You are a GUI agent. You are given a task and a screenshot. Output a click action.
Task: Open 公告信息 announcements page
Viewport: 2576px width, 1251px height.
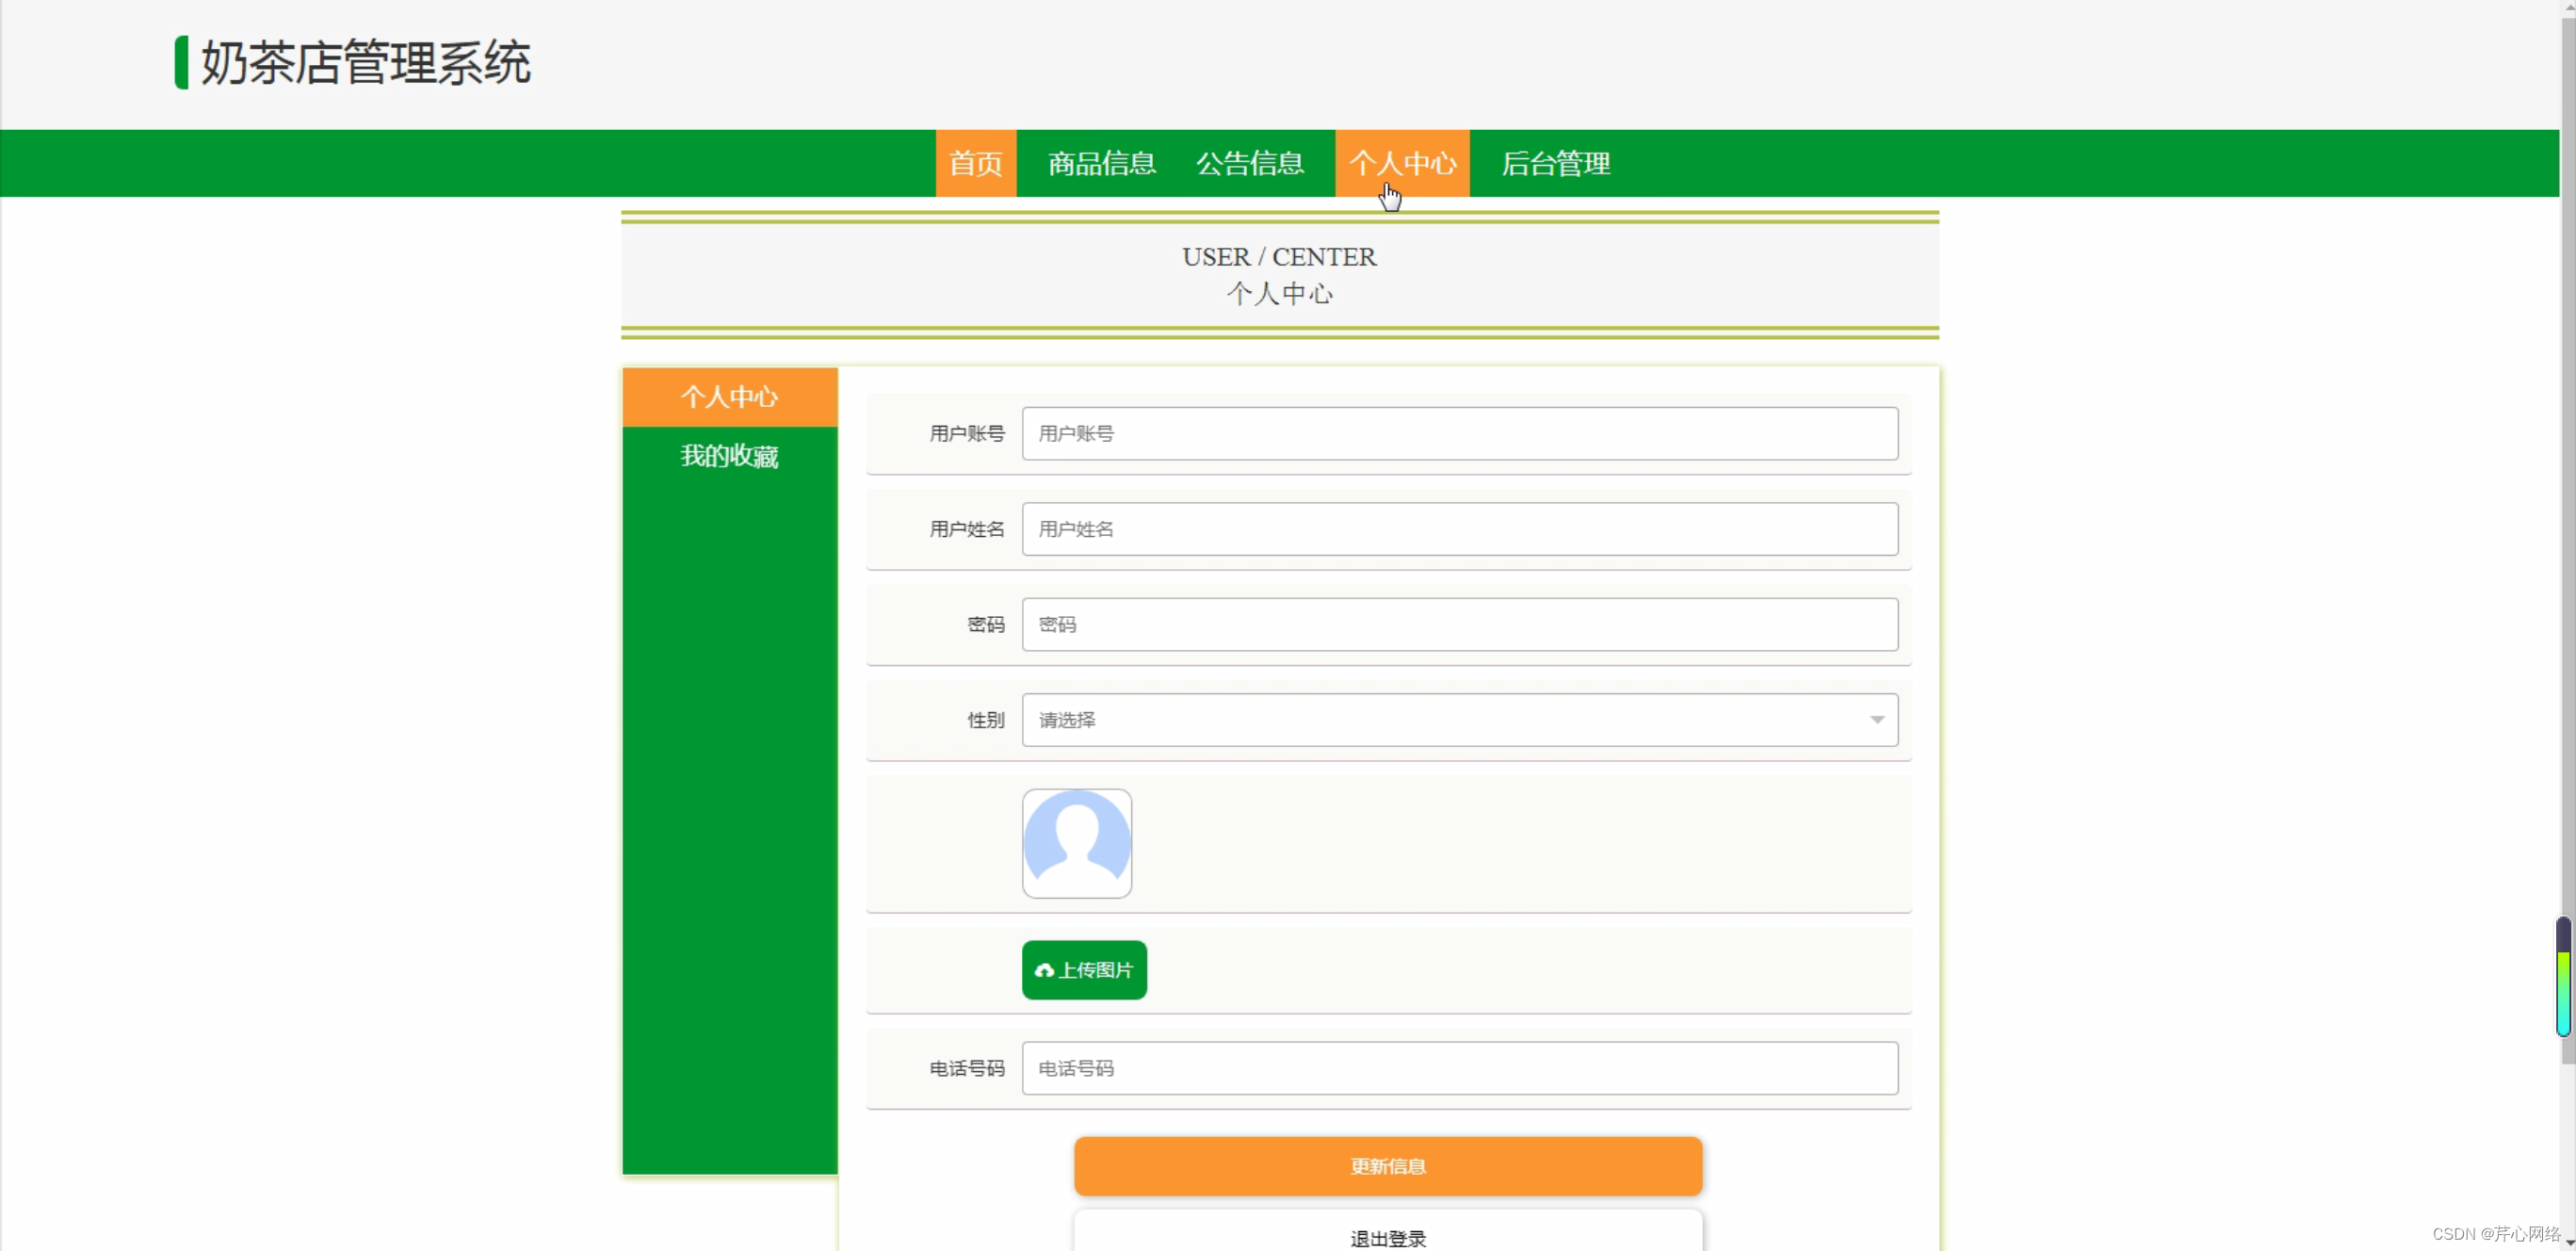(1249, 163)
